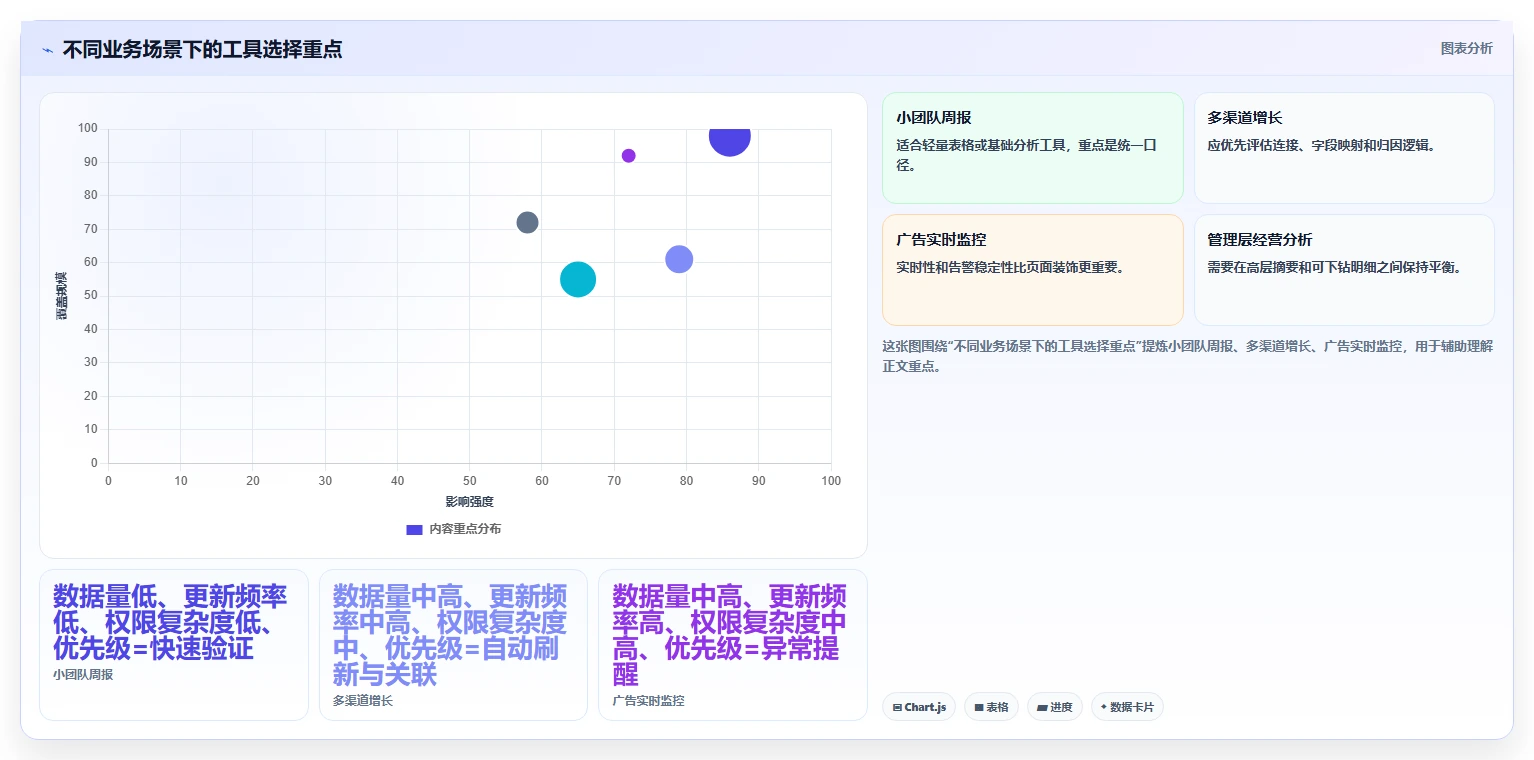Screen dimensions: 1534x760
Task: Click the small purple bubble on chart
Action: point(629,156)
